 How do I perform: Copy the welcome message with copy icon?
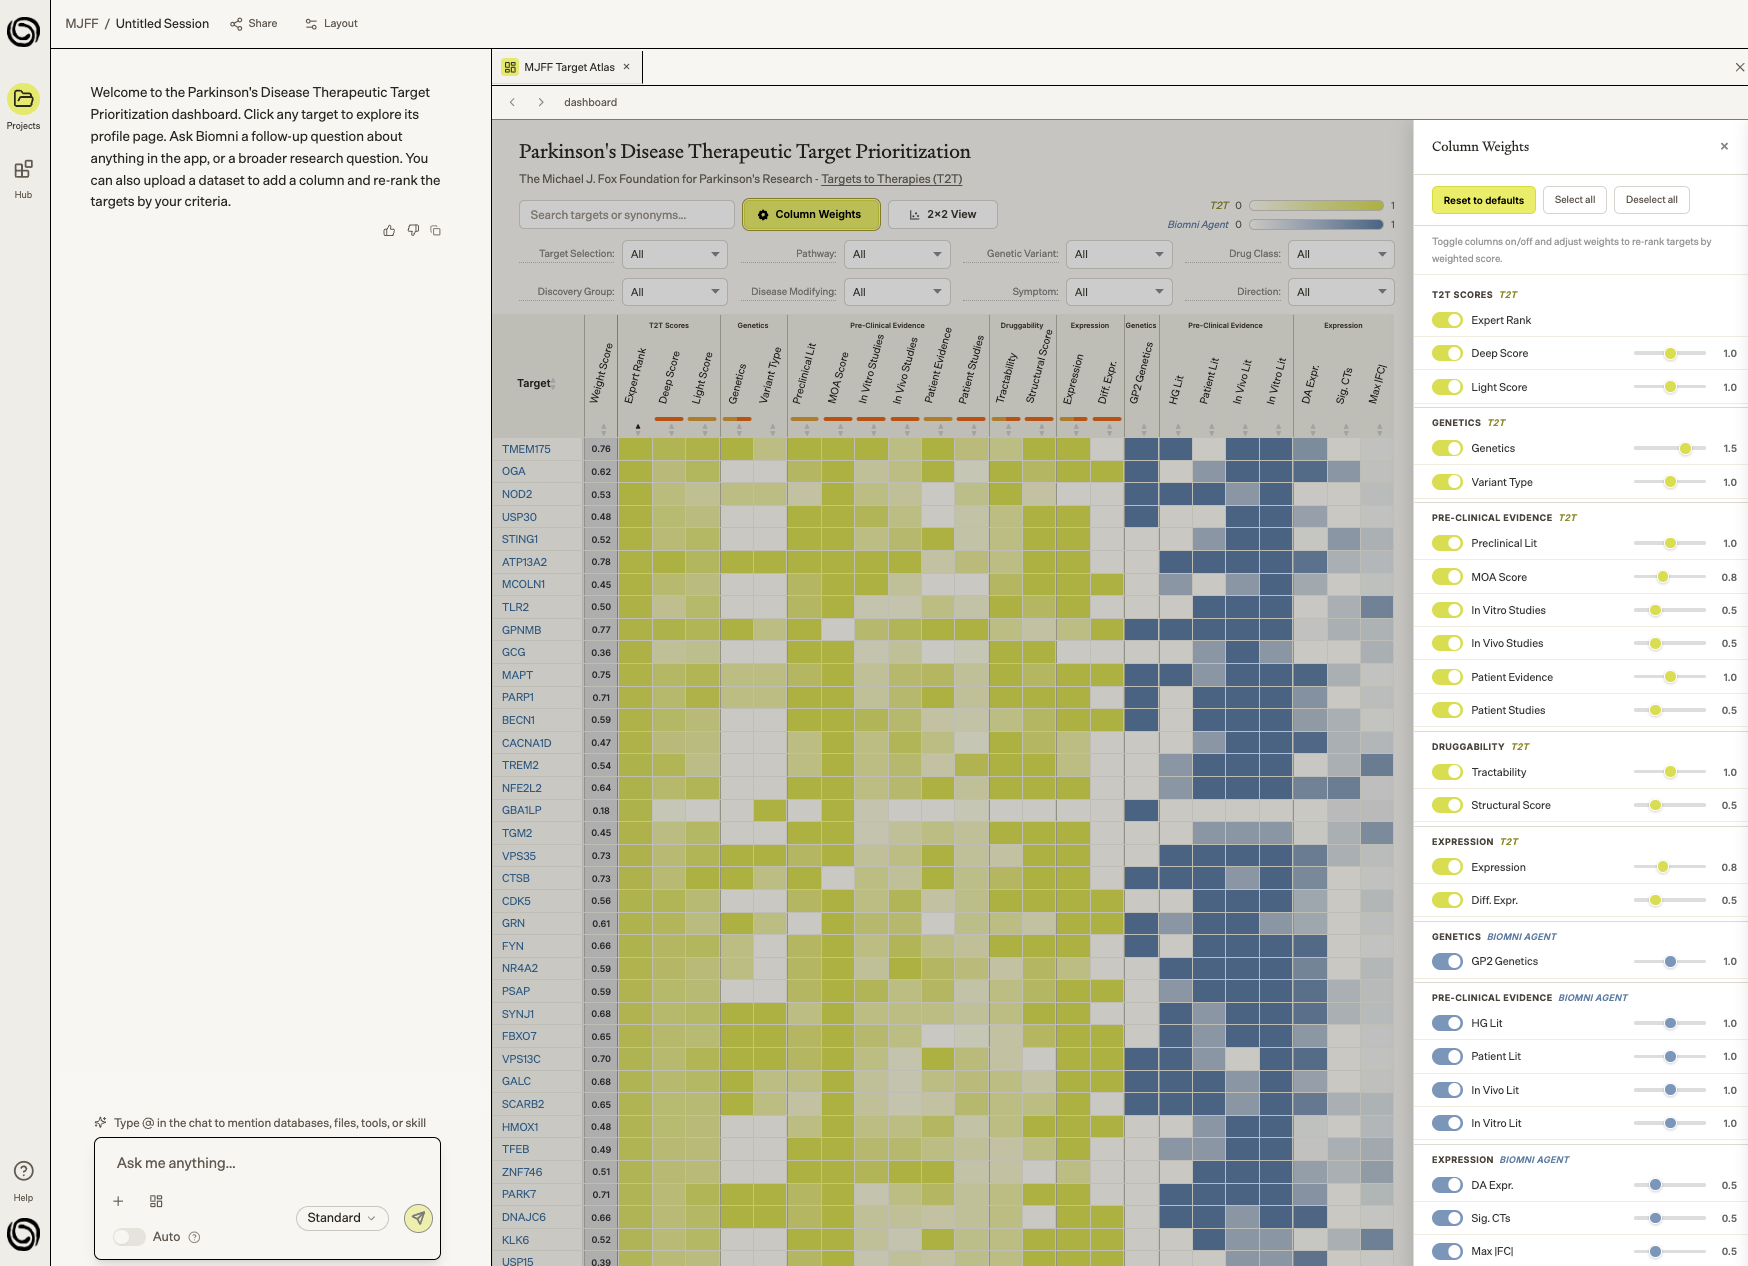click(x=436, y=231)
